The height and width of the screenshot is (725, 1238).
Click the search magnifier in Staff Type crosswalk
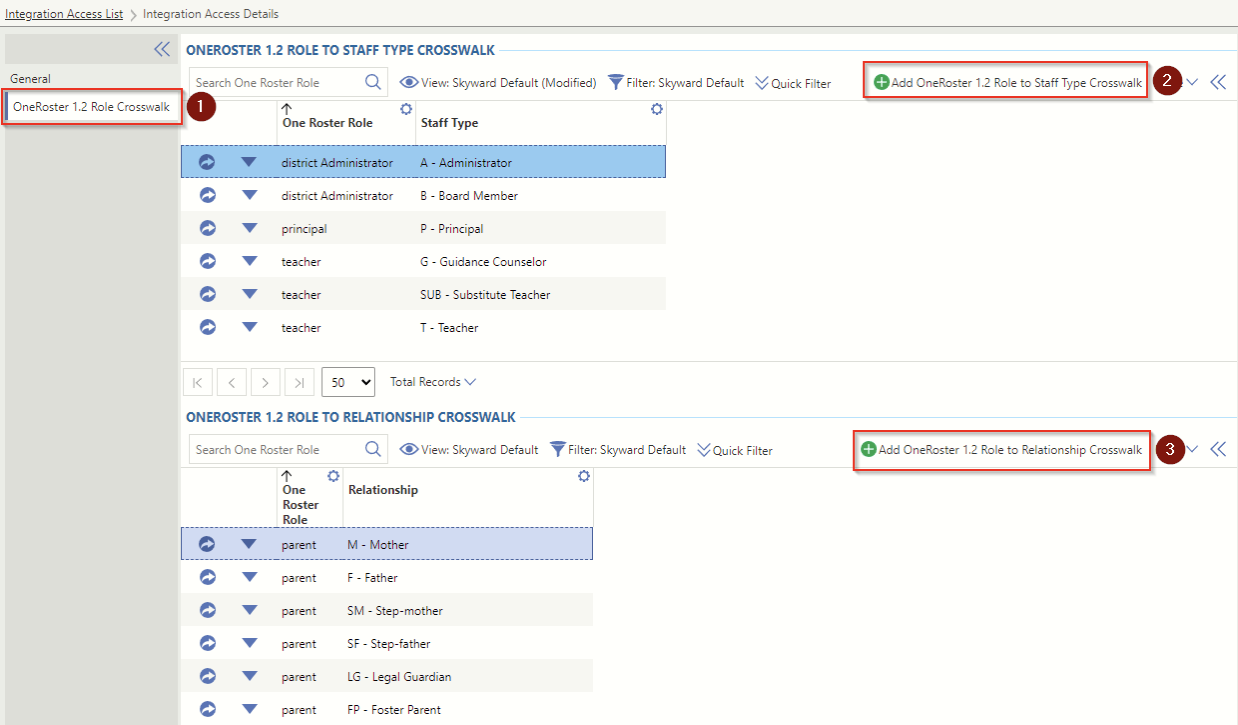373,82
